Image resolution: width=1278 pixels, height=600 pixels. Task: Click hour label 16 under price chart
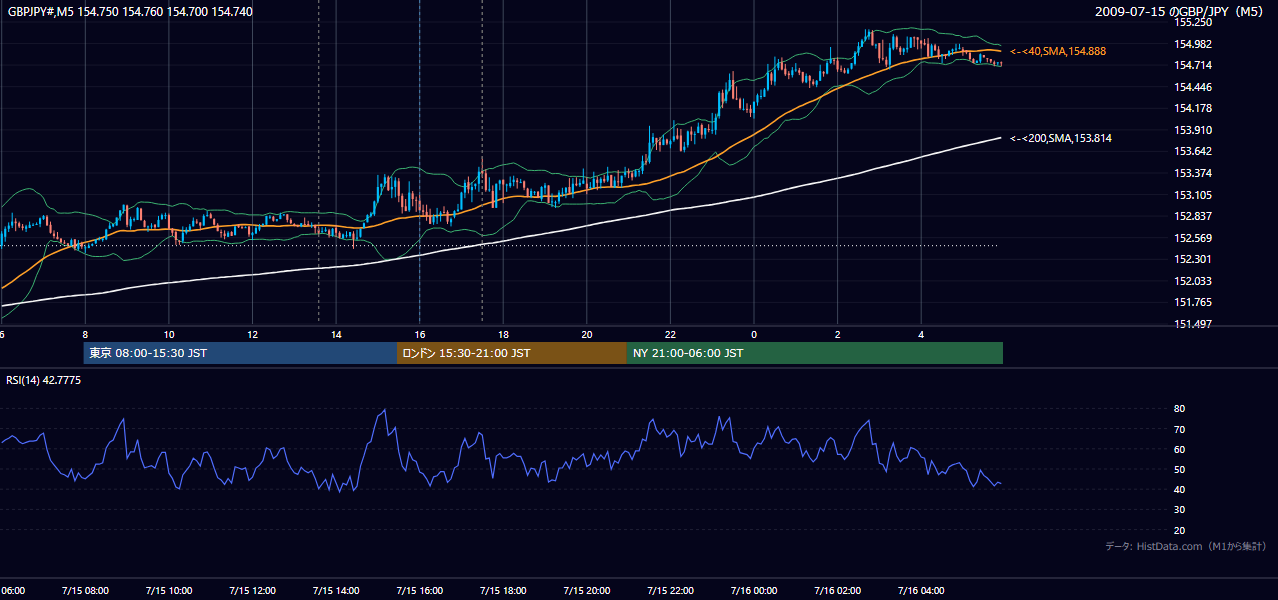point(420,334)
